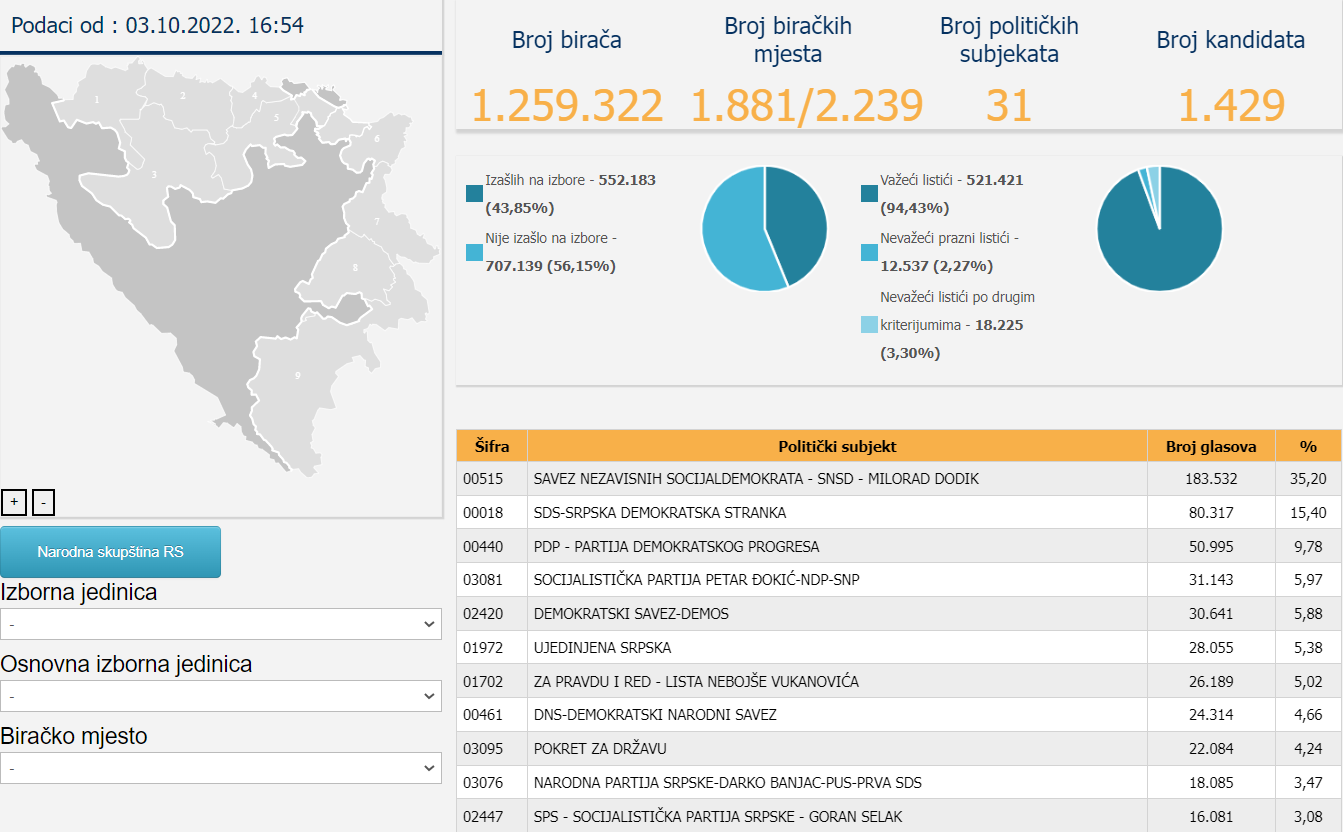
Task: Expand the Izborna jedinica dropdown
Action: coord(221,624)
